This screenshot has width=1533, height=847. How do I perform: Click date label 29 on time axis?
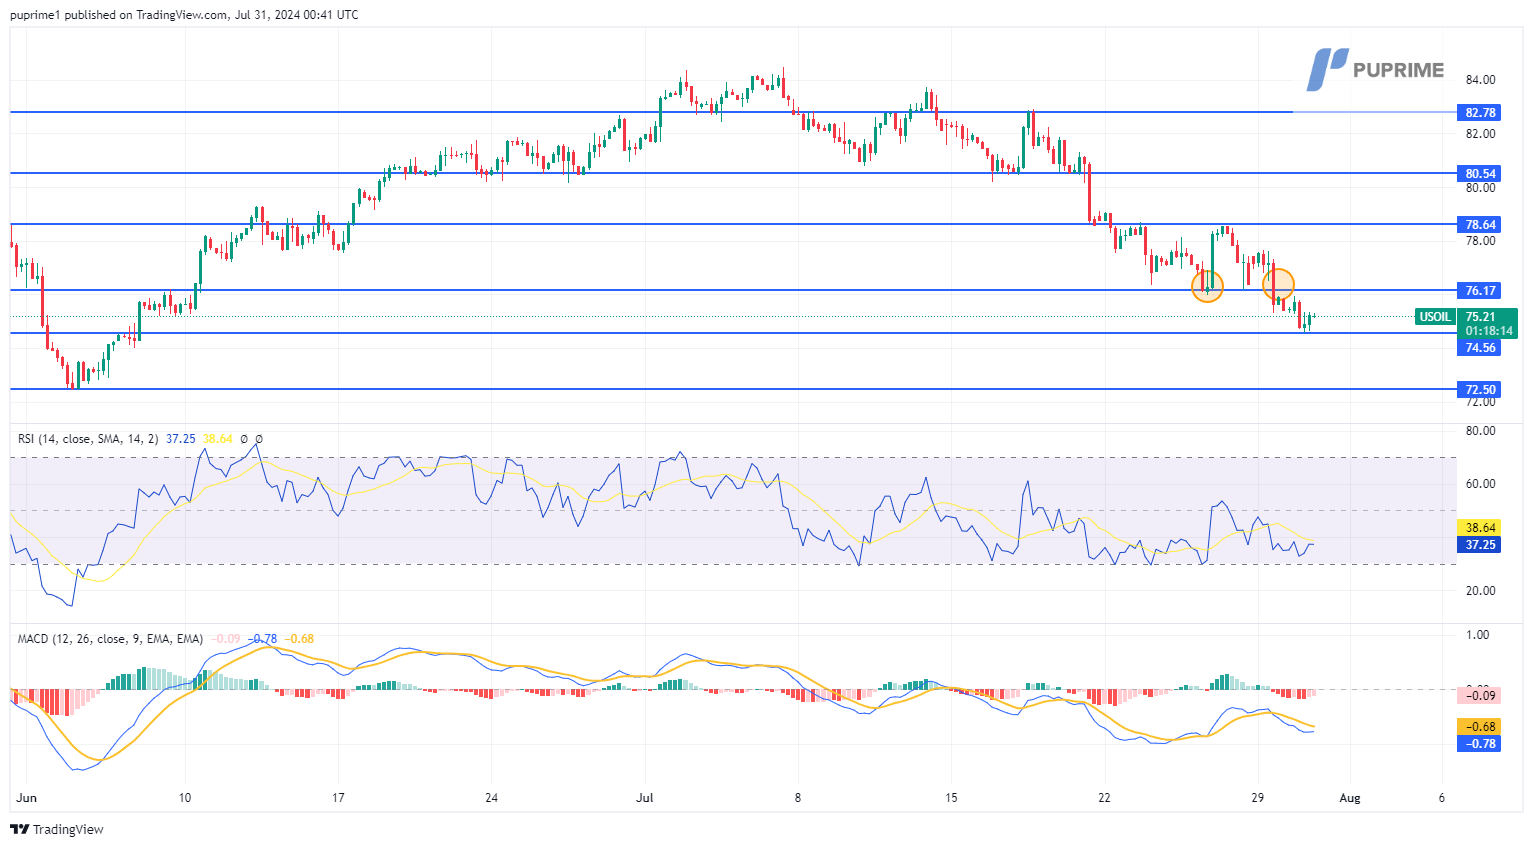coord(1258,798)
